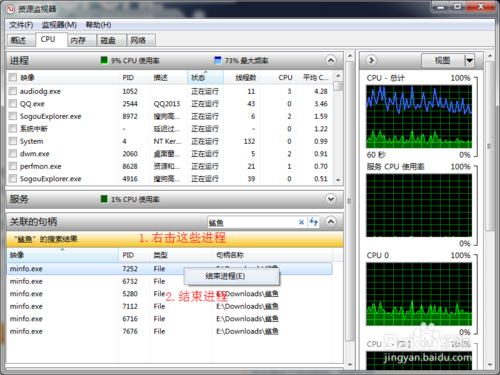This screenshot has height=375, width=500.
Task: Choose 结束进程(E) from context menu
Action: 232,276
